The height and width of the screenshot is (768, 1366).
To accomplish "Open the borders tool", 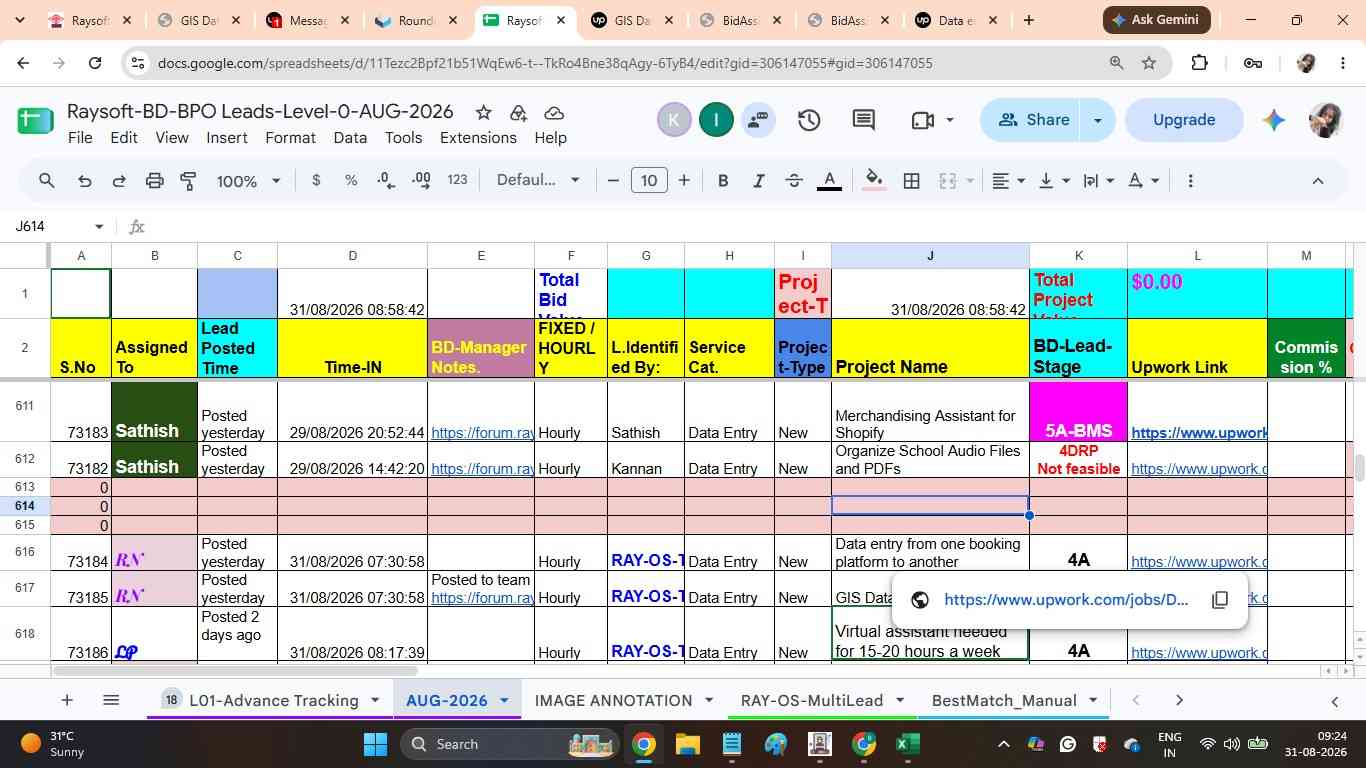I will coord(911,181).
